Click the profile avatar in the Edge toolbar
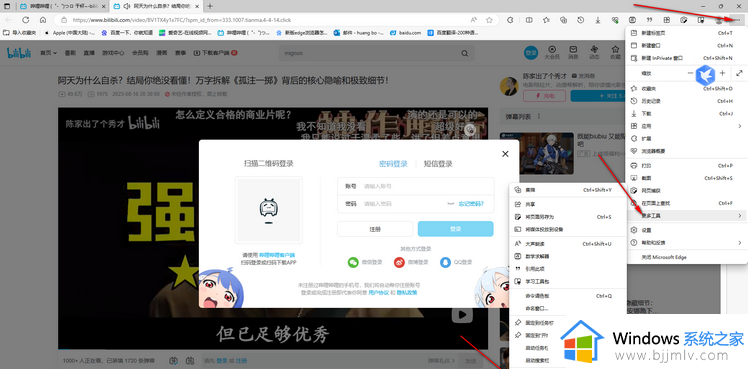 click(719, 20)
